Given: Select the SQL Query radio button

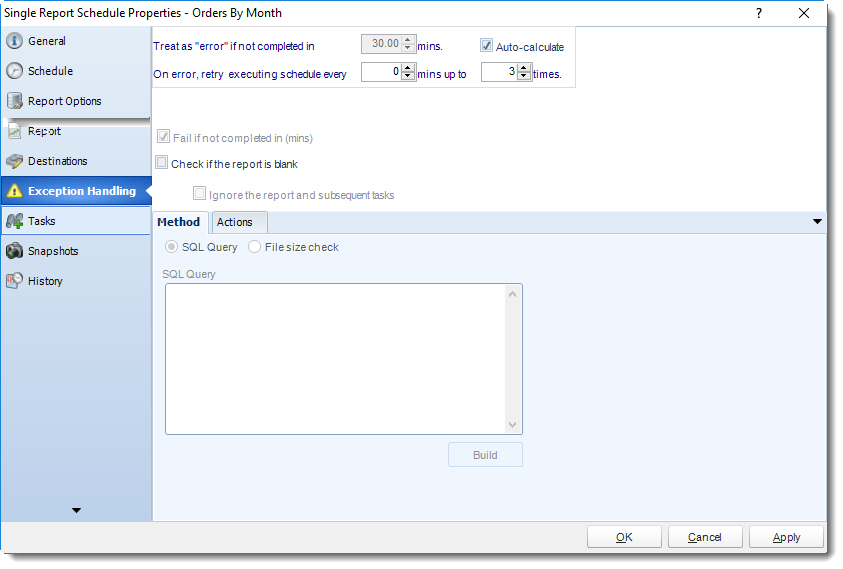Looking at the screenshot, I should (172, 247).
